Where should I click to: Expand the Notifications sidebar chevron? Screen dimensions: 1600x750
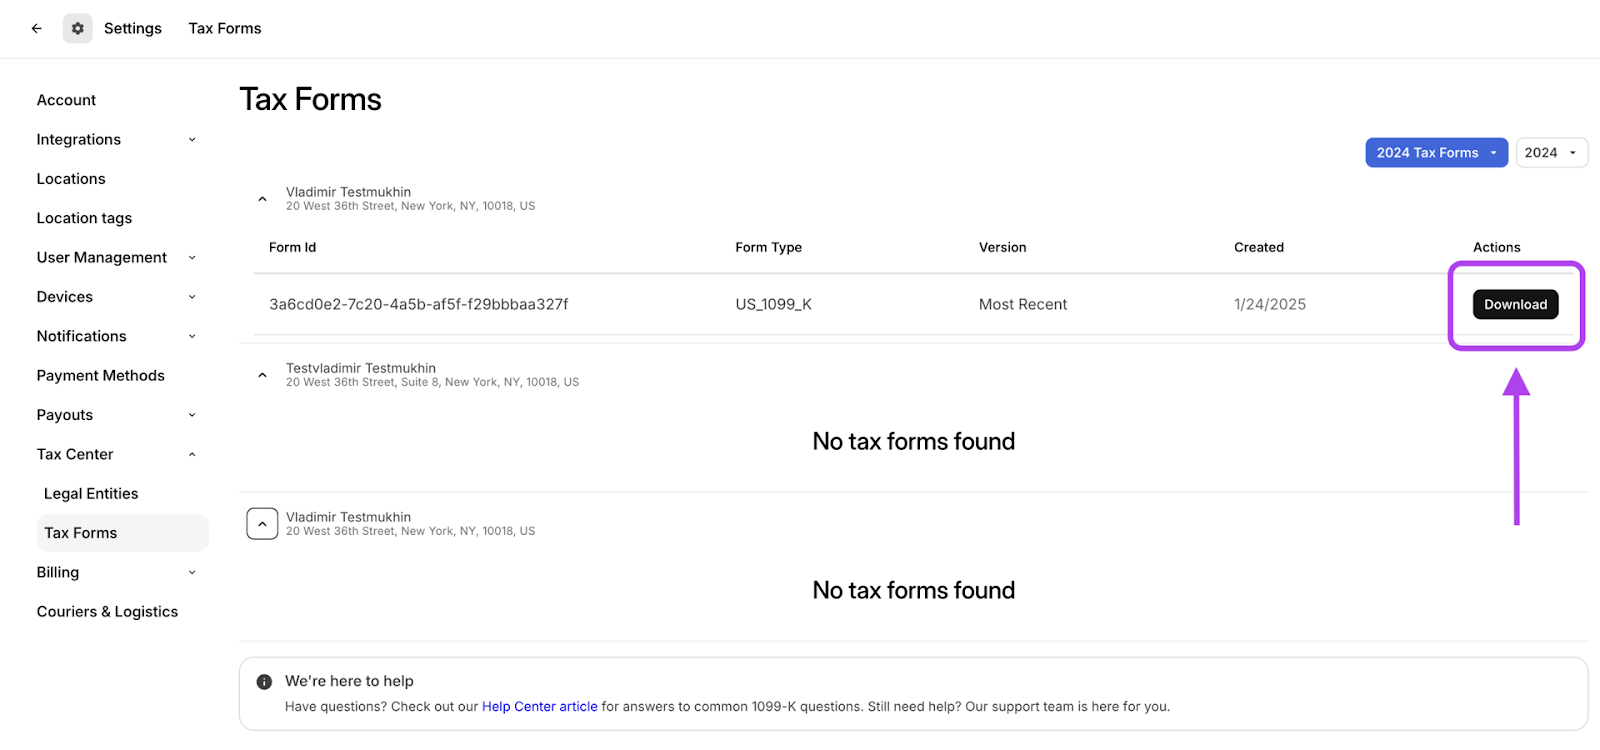(192, 336)
